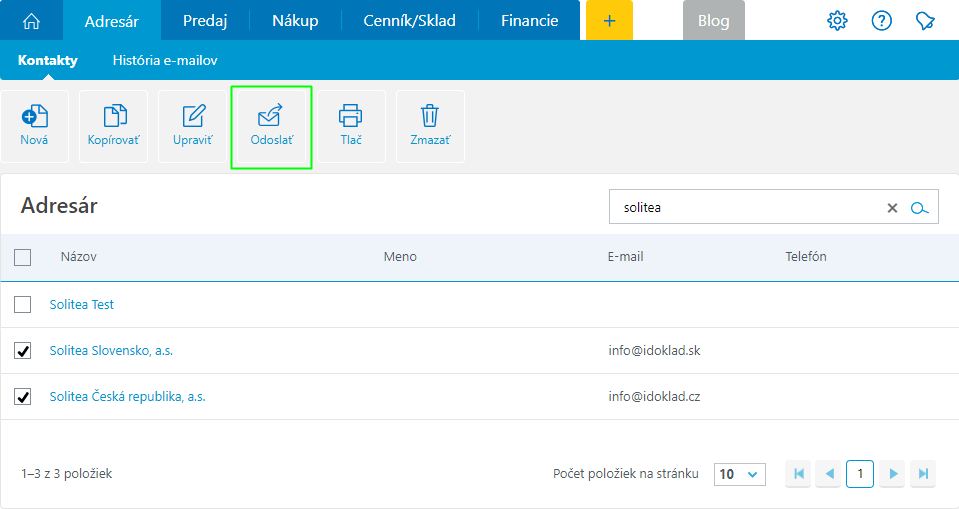
Task: Click the Zmazať trash icon
Action: pyautogui.click(x=430, y=116)
